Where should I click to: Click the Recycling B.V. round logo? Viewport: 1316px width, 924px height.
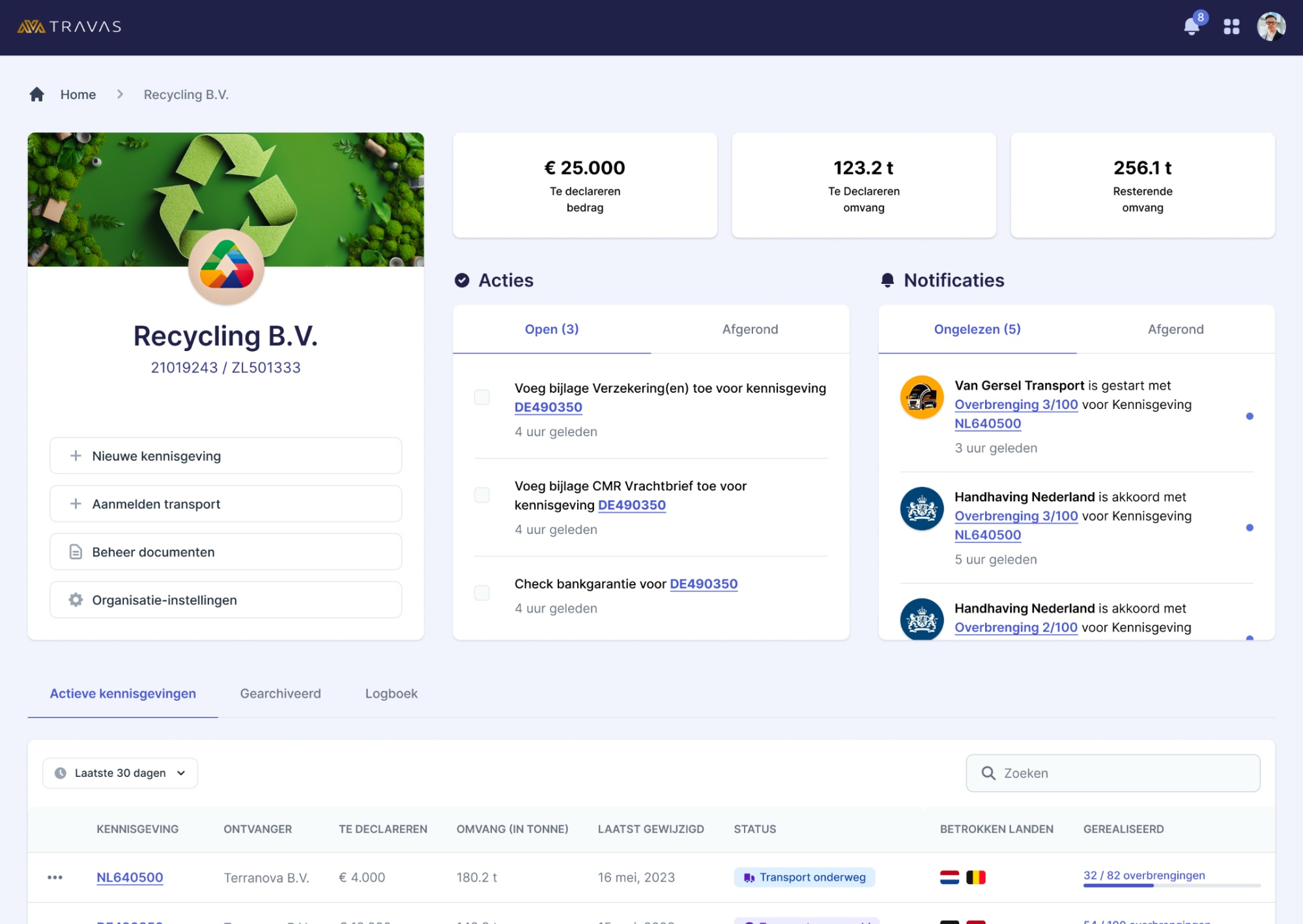[x=228, y=269]
